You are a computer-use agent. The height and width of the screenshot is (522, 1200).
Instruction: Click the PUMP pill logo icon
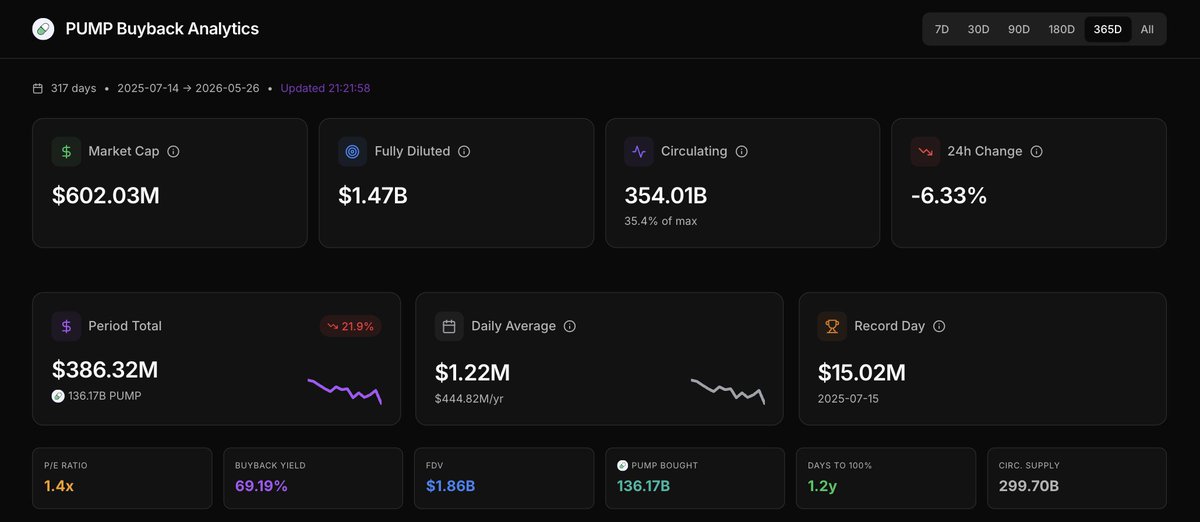(x=42, y=29)
